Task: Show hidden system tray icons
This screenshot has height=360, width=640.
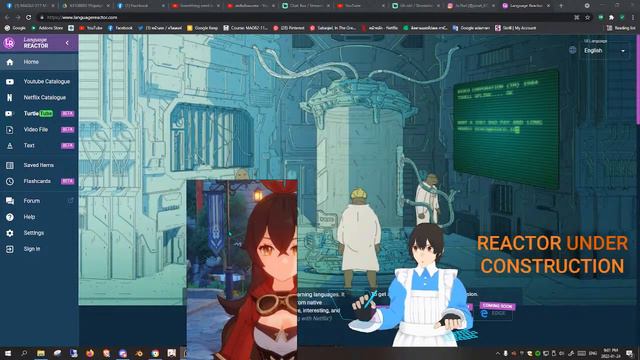Action: point(498,353)
